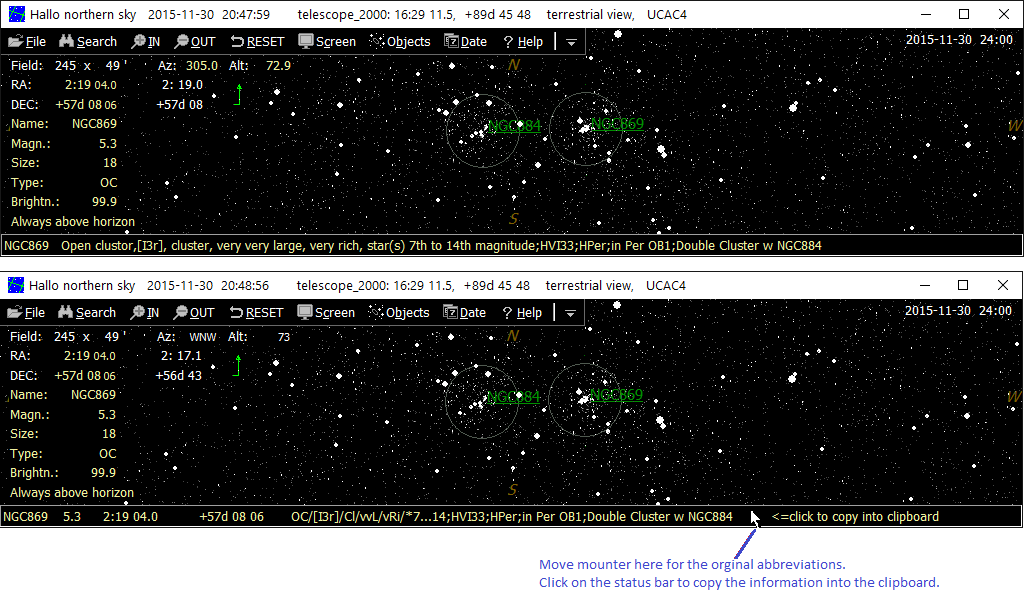The image size is (1024, 595).
Task: Maximize the upper Hallo northern sky window
Action: coord(963,14)
